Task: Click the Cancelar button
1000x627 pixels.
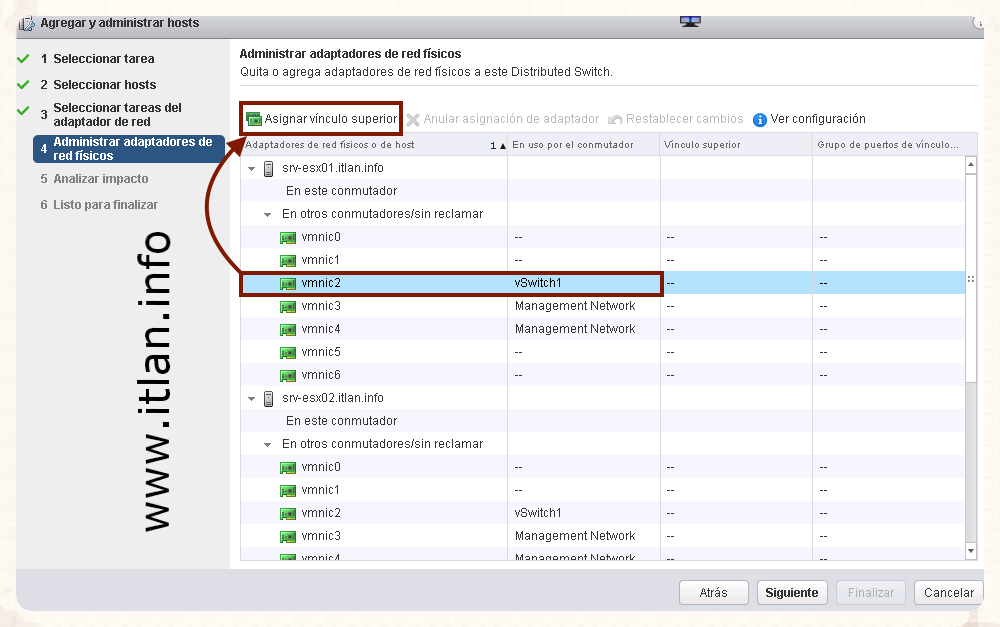Action: pyautogui.click(x=948, y=592)
